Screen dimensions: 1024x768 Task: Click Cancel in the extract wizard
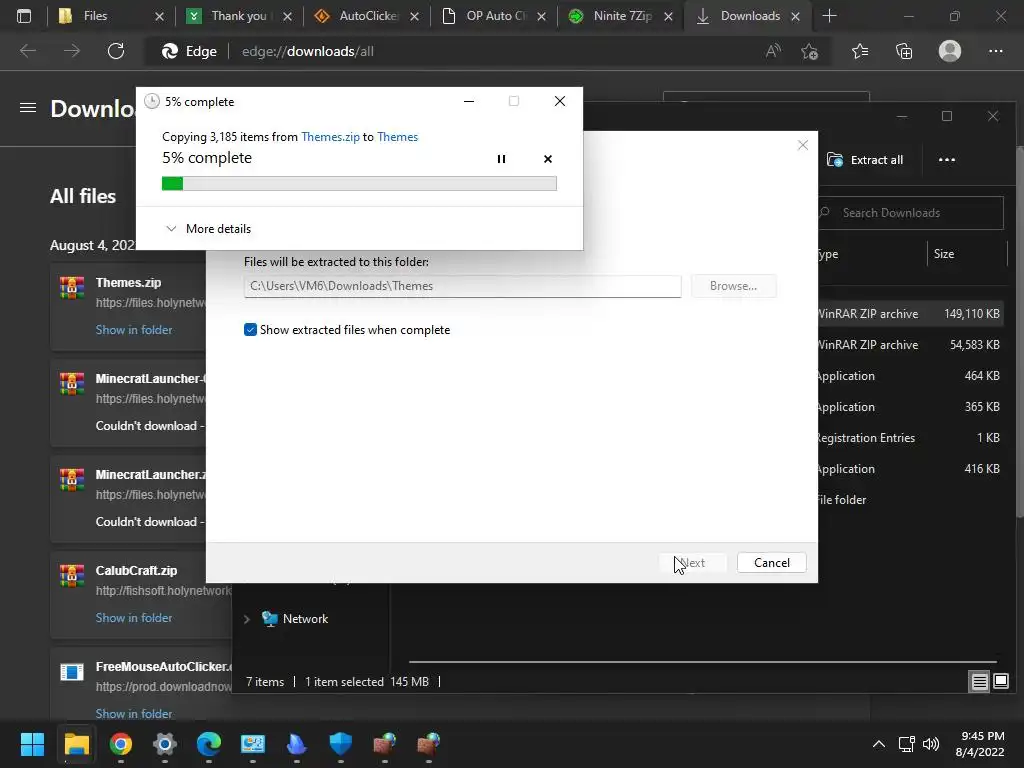tap(771, 563)
